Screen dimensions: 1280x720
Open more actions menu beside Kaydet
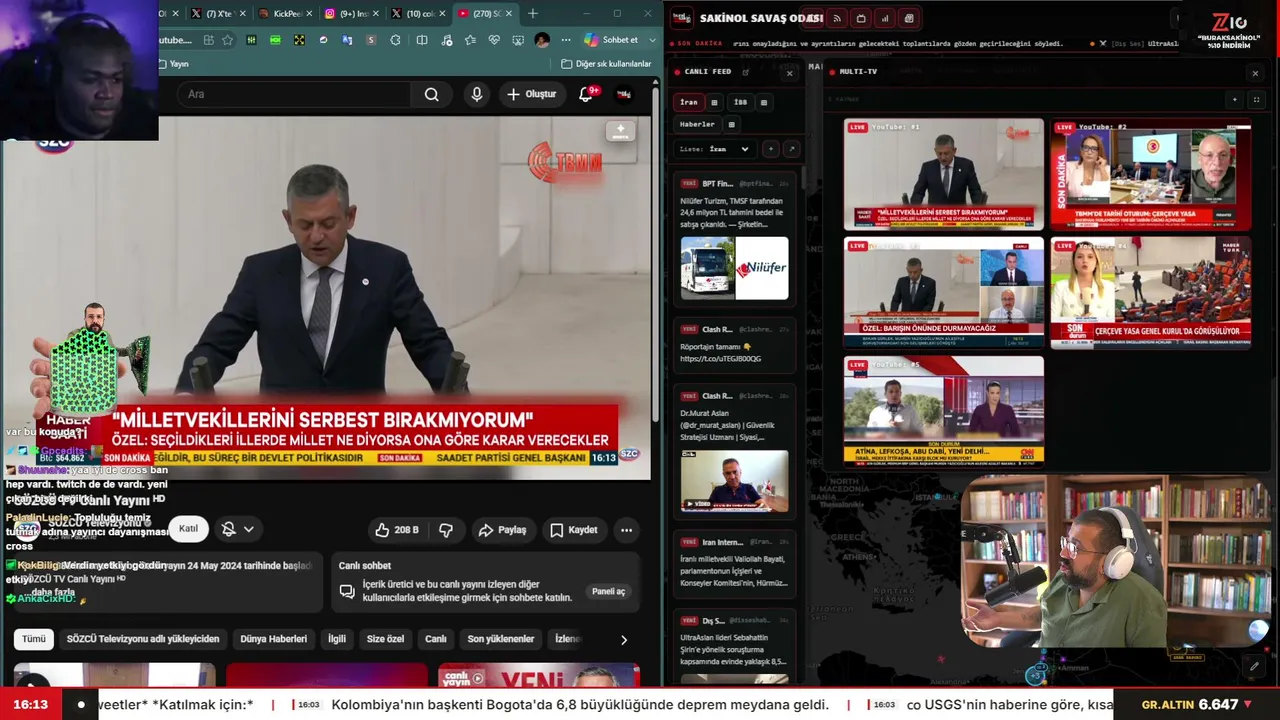[x=626, y=530]
